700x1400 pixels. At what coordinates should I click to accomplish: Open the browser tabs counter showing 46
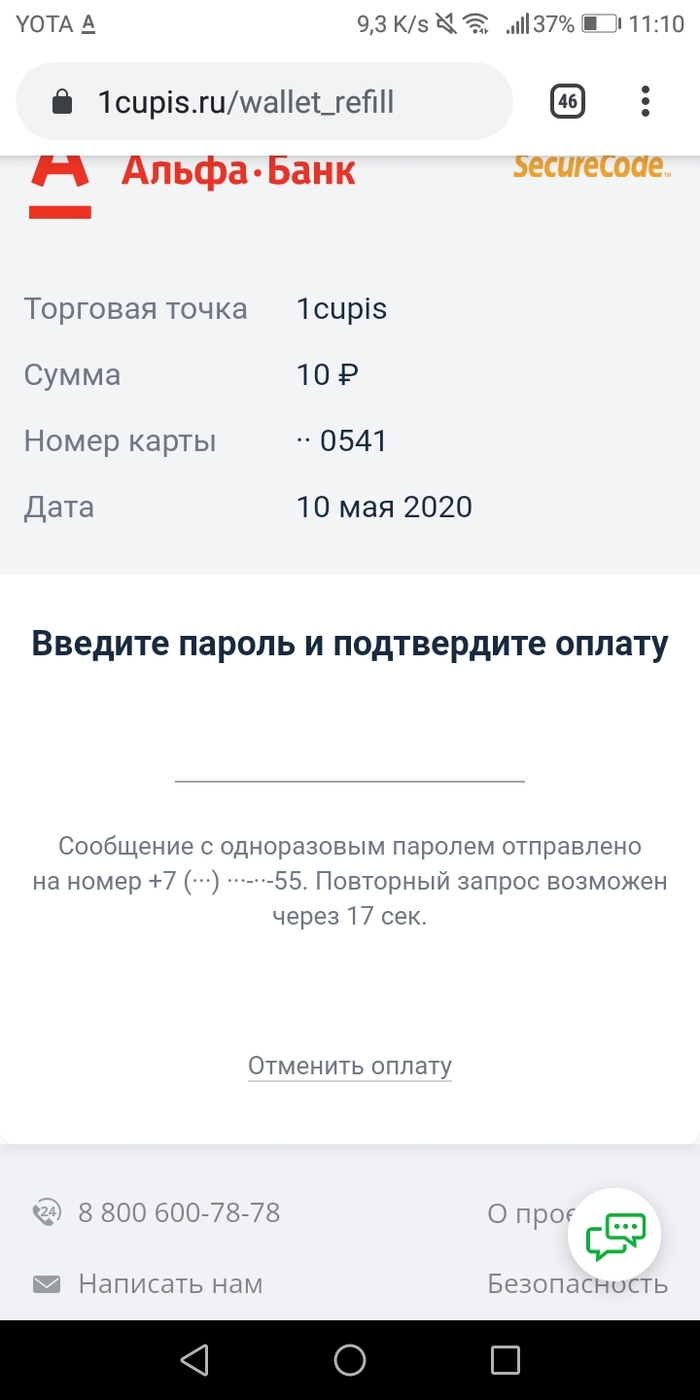568,101
